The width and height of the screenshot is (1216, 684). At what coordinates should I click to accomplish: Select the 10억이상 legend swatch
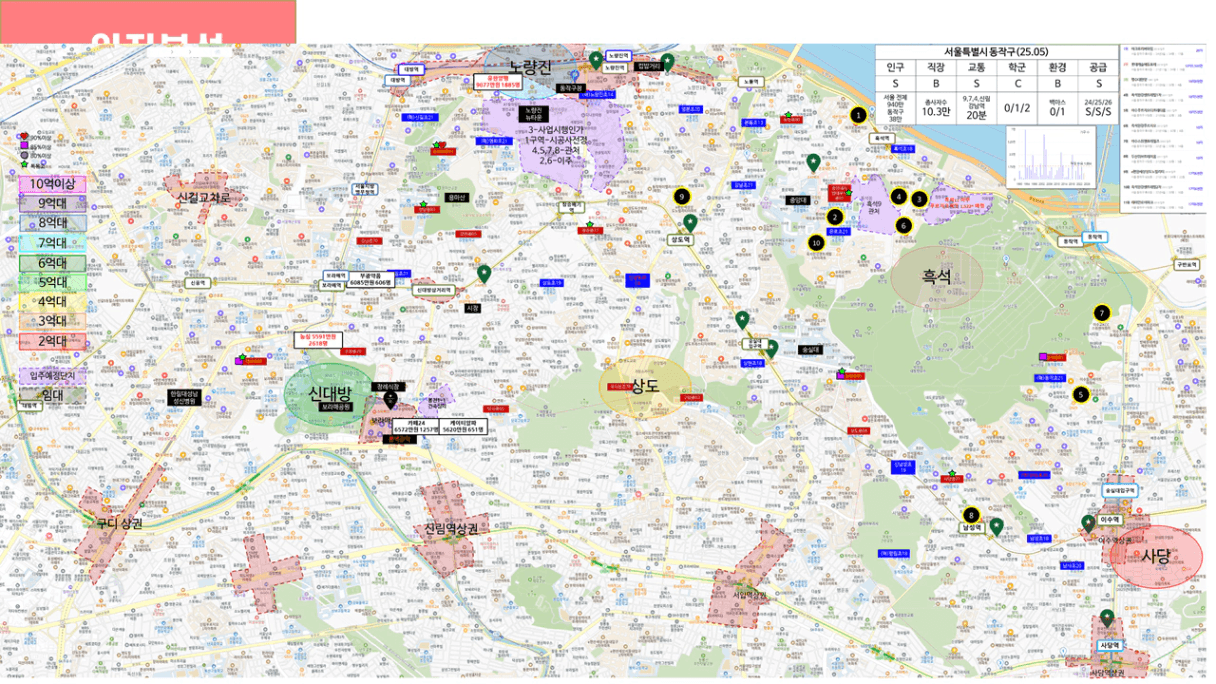(x=52, y=184)
